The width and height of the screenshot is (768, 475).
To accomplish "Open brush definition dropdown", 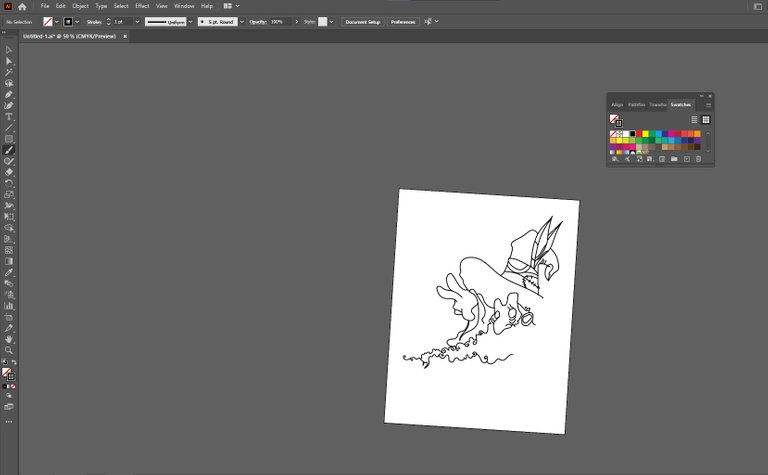I will (x=242, y=22).
